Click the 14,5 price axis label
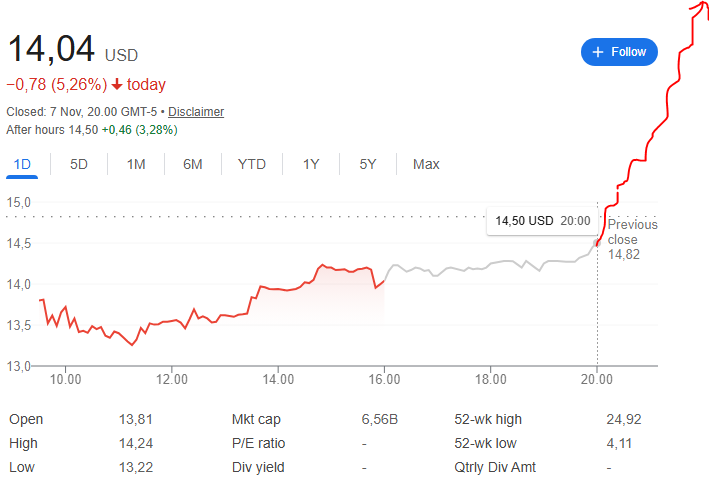709x493 pixels. (x=19, y=243)
